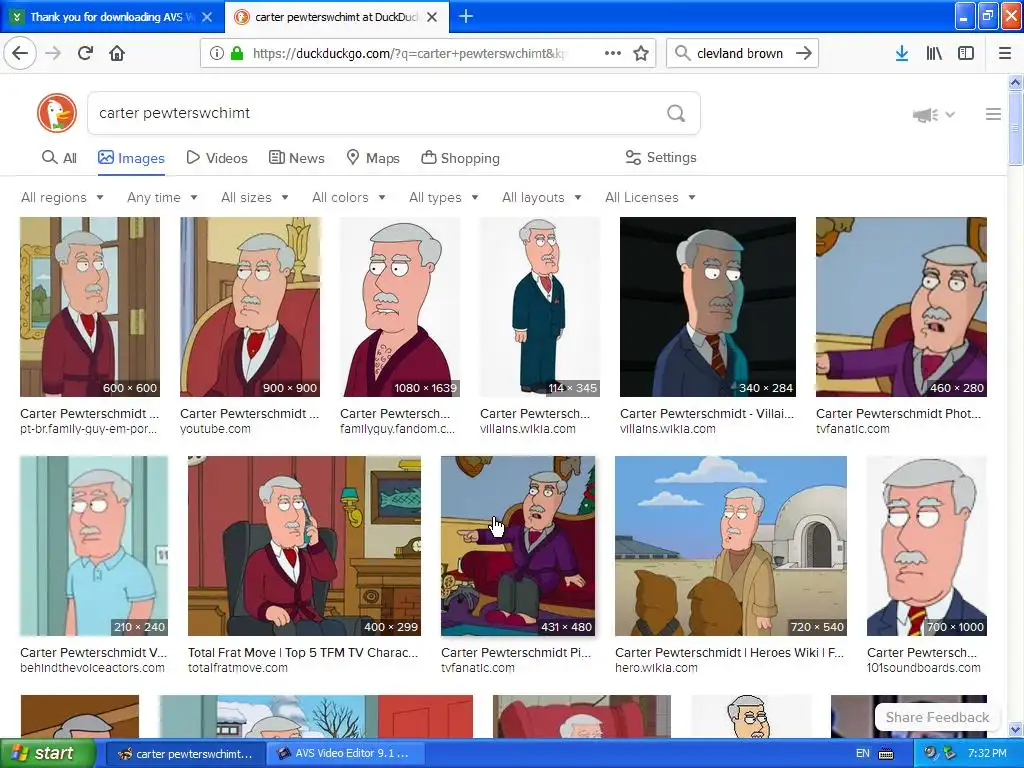Click the page scrollbar up arrow
The height and width of the screenshot is (768, 1024).
coord(1016,82)
